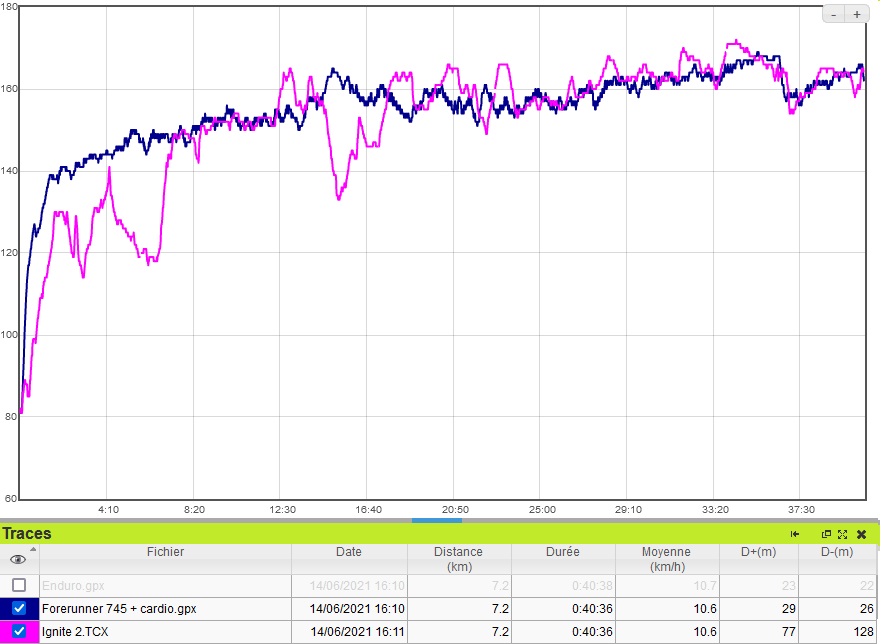This screenshot has width=885, height=644.
Task: Select the Forerunner 745 + cardio.gpx file name
Action: 119,608
